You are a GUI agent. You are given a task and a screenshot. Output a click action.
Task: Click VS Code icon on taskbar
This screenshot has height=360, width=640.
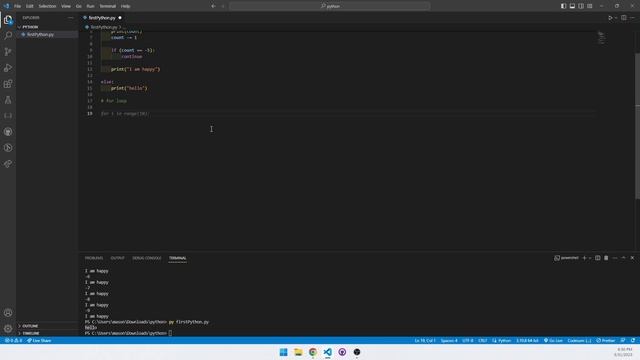click(327, 352)
